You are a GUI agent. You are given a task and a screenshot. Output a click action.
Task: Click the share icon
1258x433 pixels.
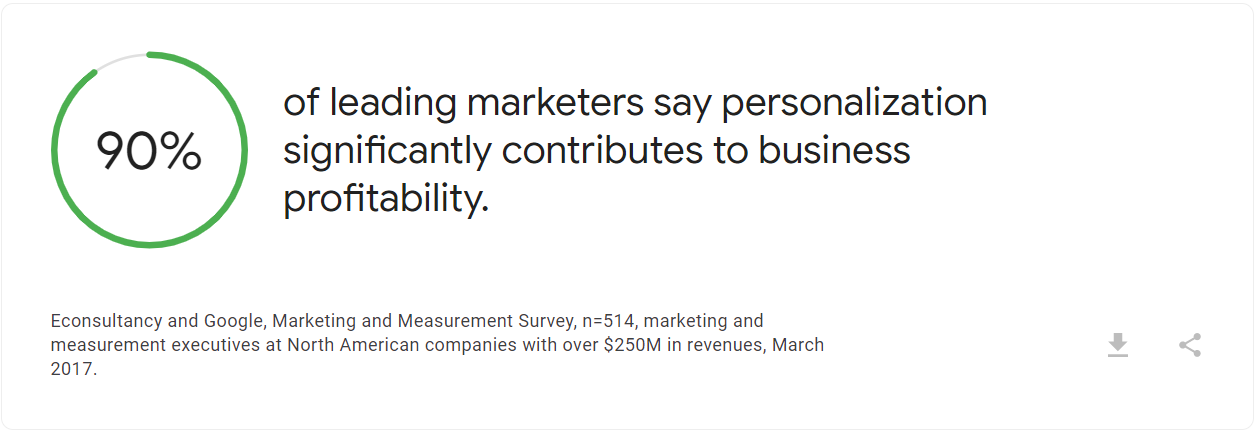[x=1189, y=345]
